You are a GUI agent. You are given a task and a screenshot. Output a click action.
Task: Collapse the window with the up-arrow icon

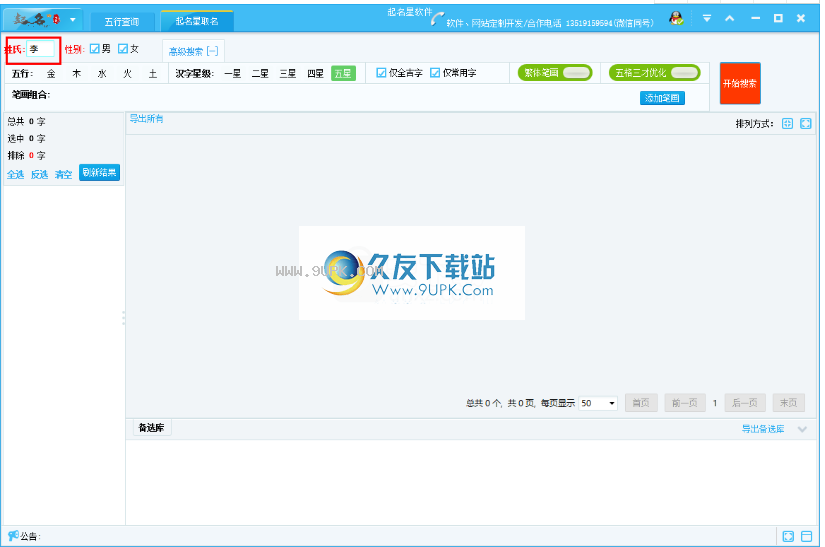click(x=729, y=18)
